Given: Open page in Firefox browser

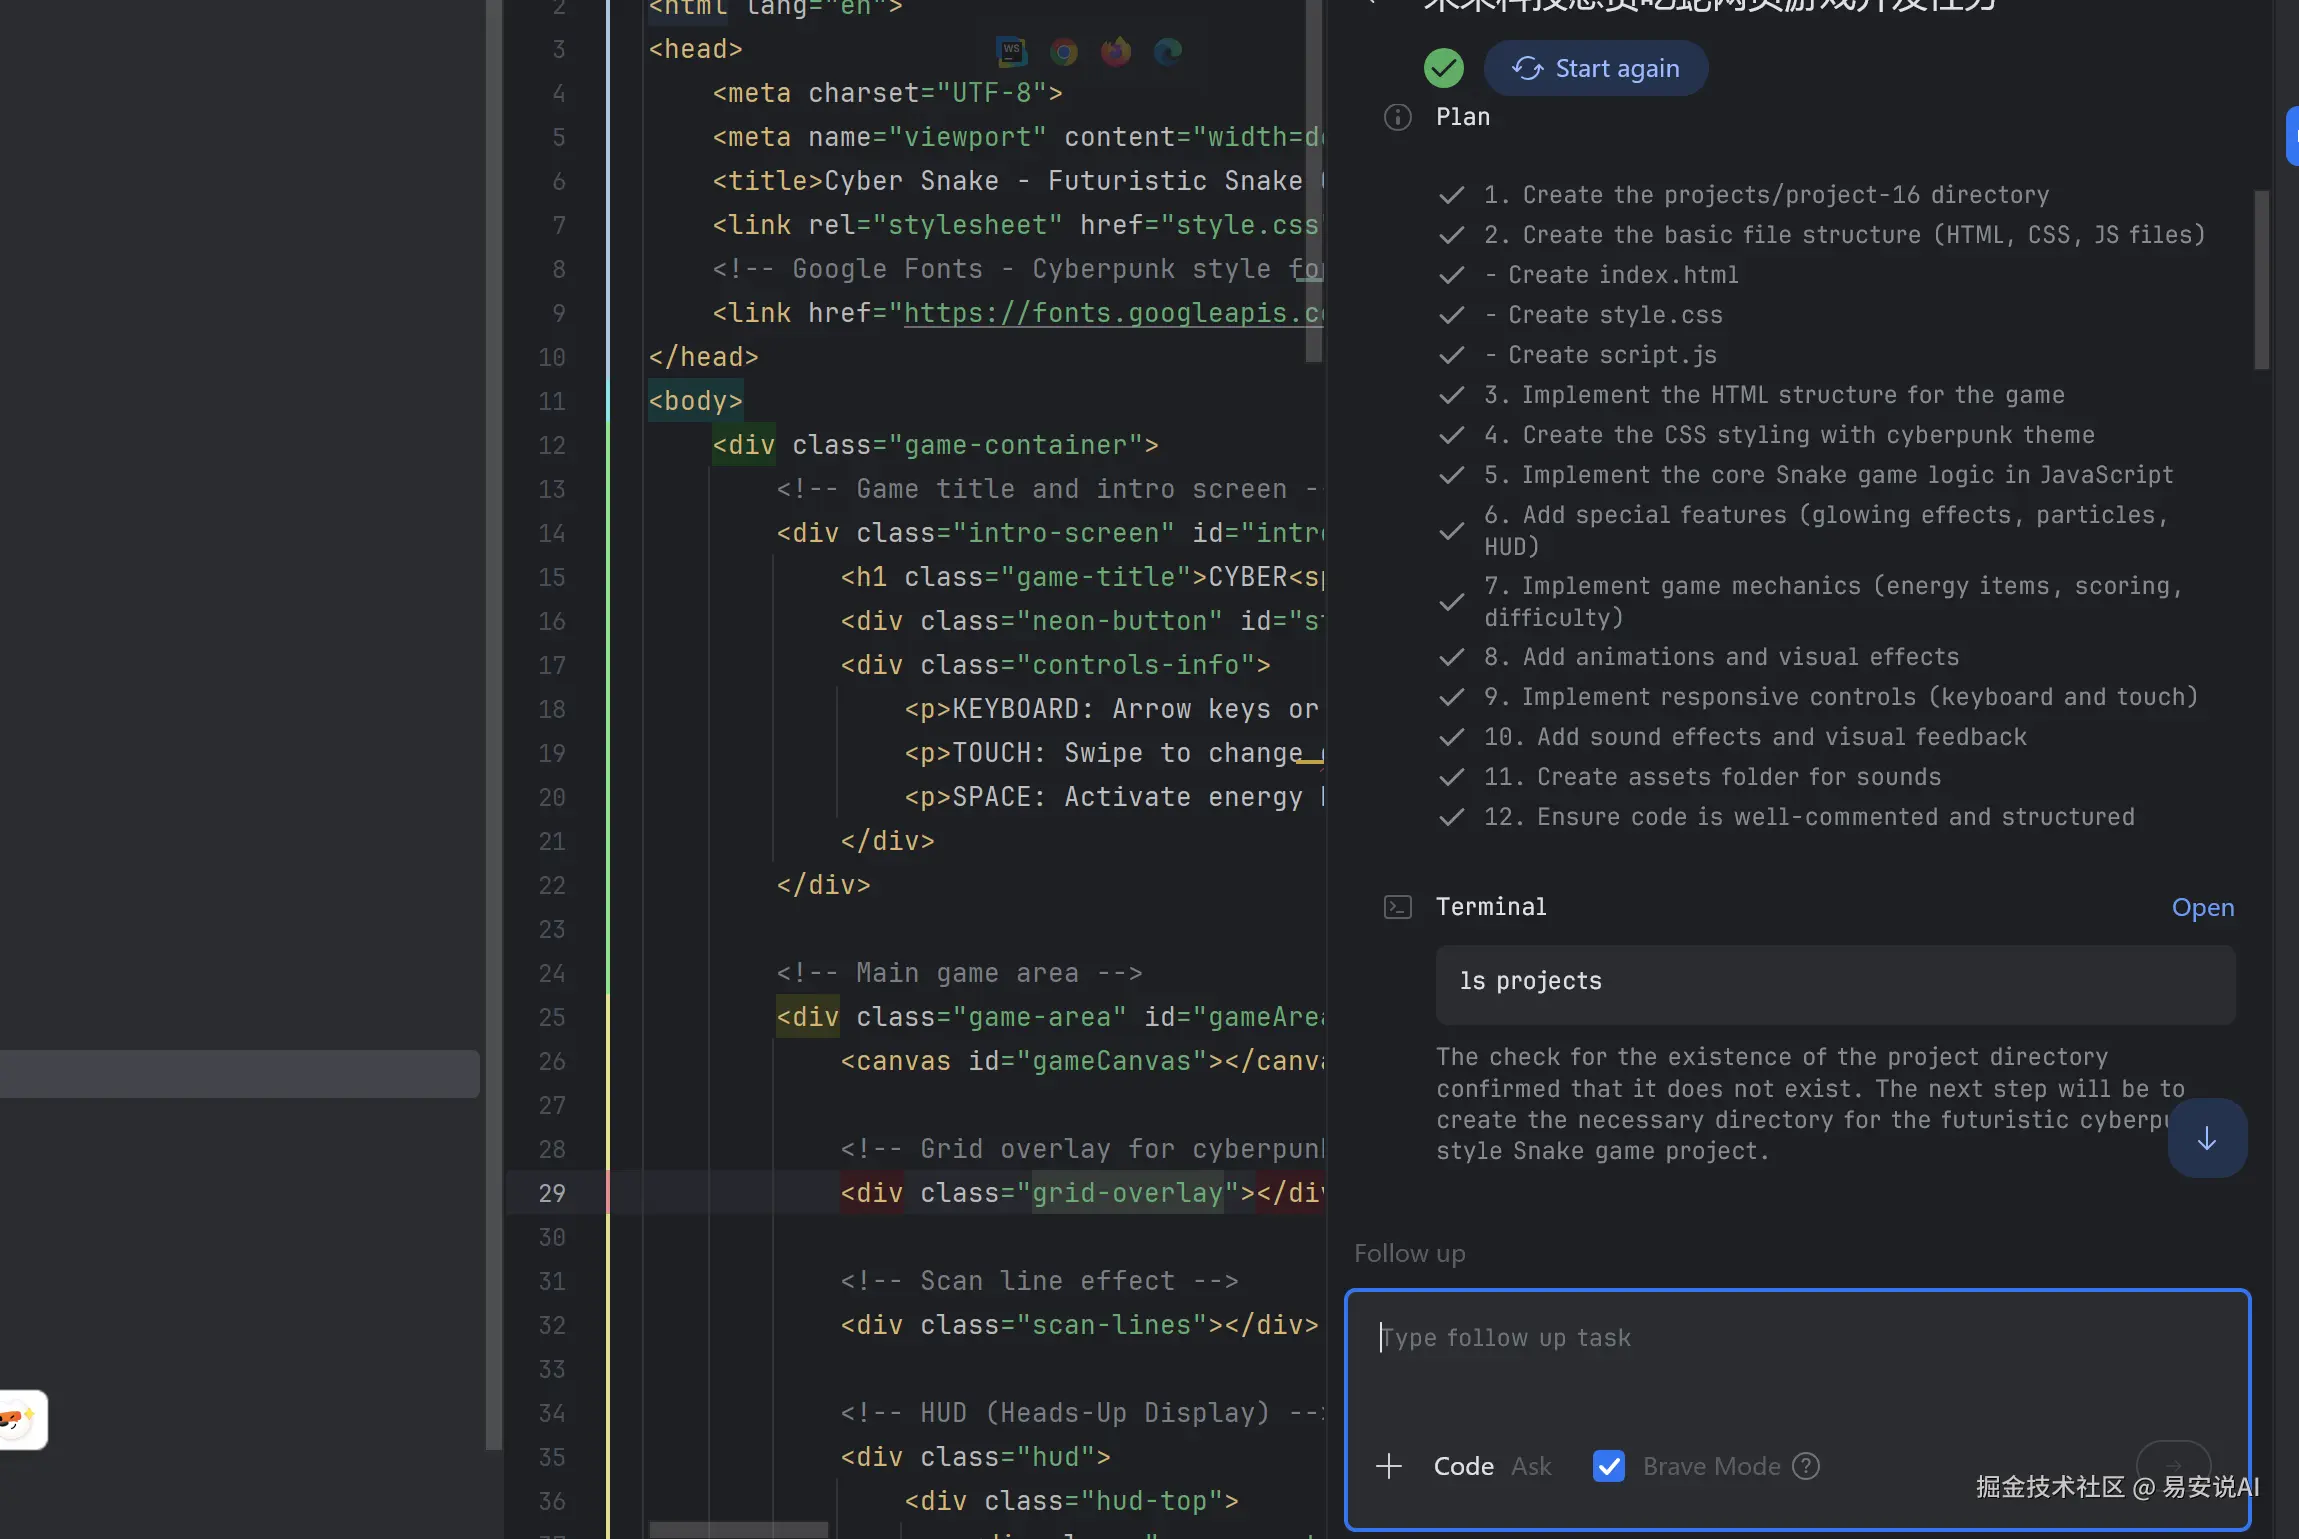Looking at the screenshot, I should tap(1116, 51).
